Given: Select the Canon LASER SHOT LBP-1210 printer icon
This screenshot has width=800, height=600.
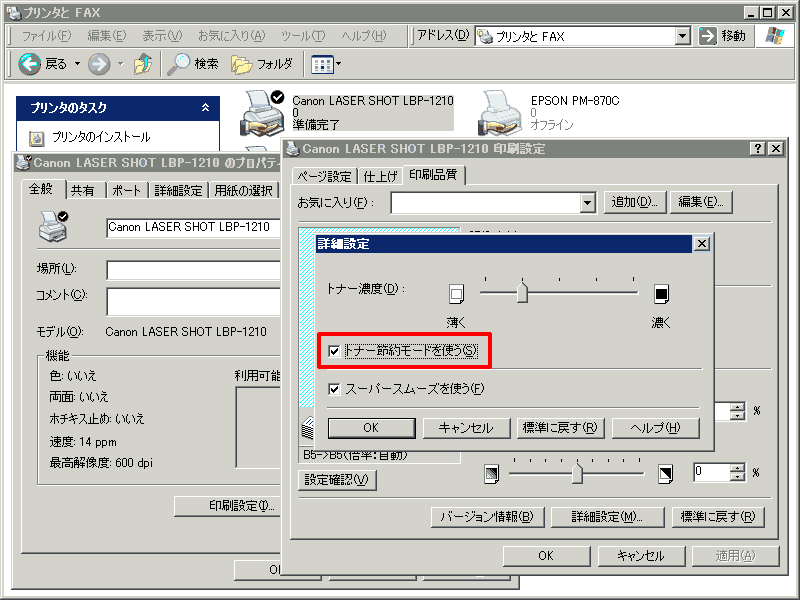Looking at the screenshot, I should pyautogui.click(x=262, y=113).
